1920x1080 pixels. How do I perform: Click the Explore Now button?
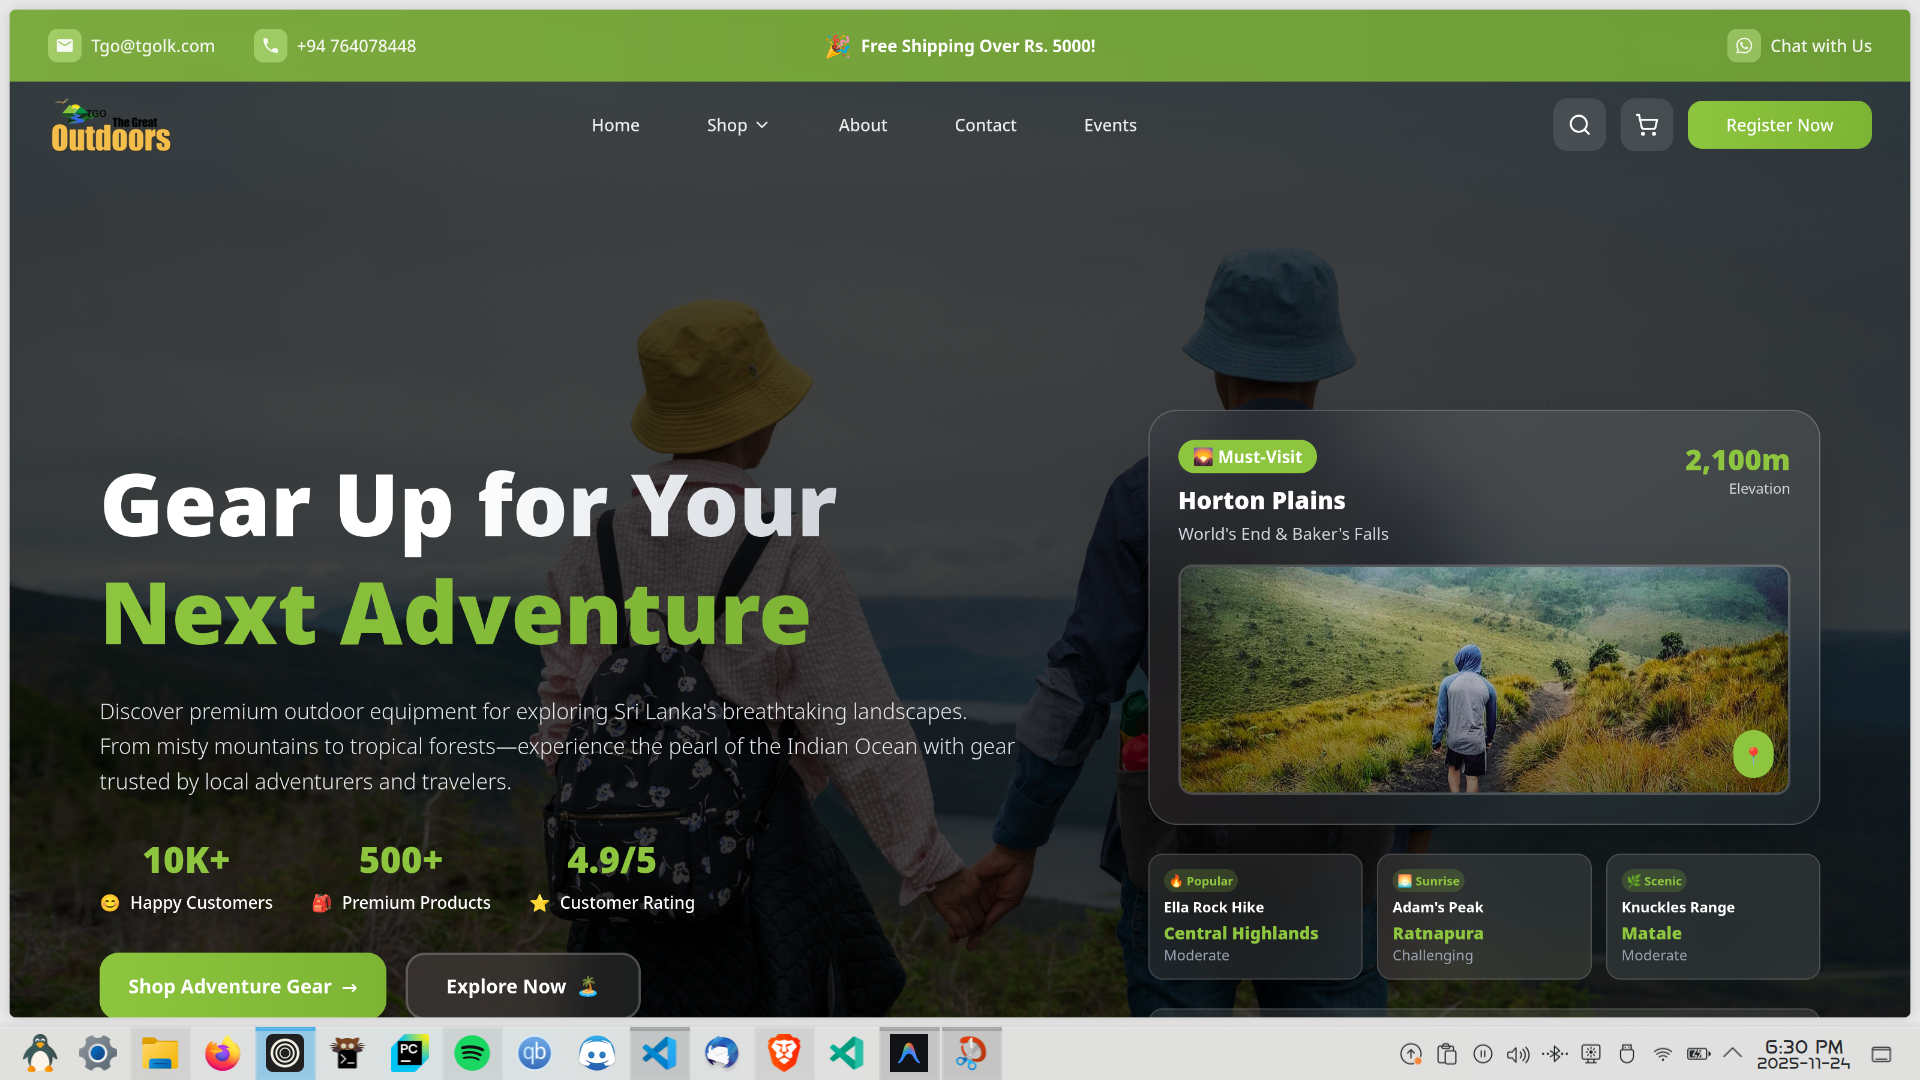(x=522, y=985)
